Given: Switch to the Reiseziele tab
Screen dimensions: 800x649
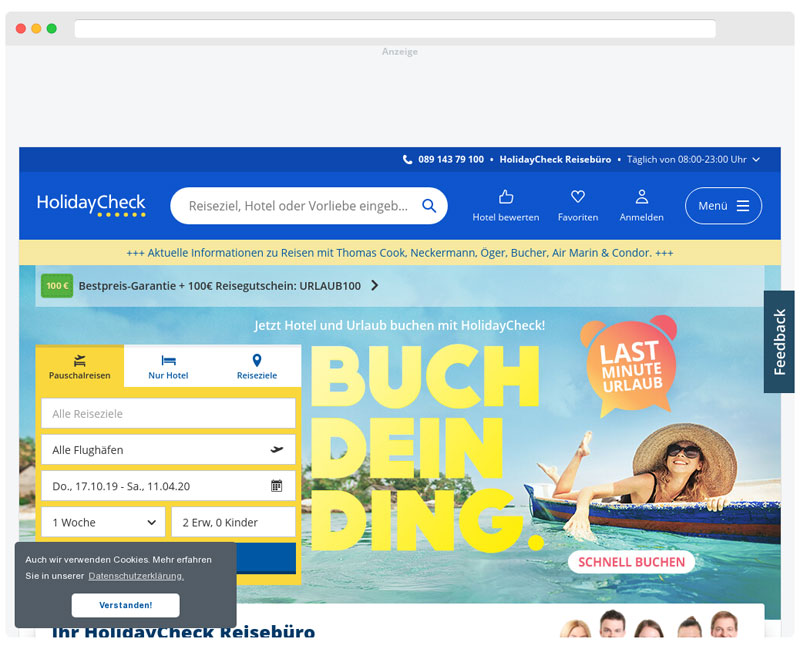Looking at the screenshot, I should 257,367.
